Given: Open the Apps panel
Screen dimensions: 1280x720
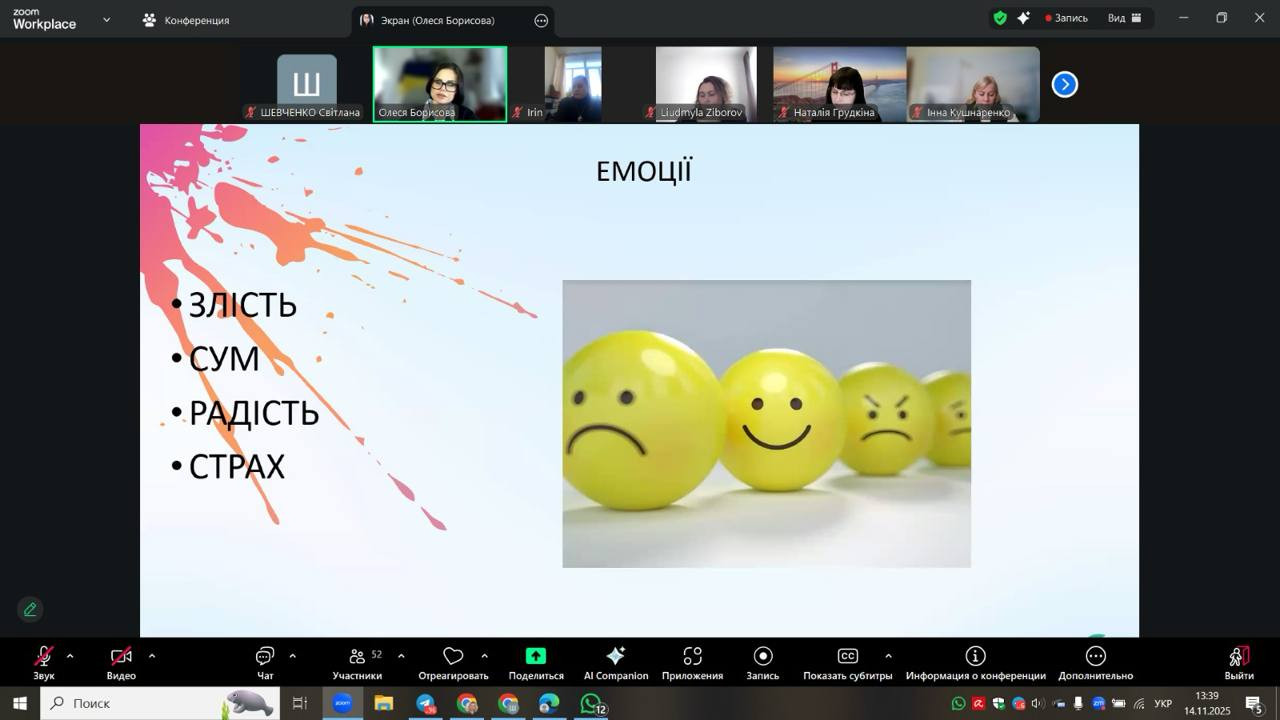Looking at the screenshot, I should (692, 657).
